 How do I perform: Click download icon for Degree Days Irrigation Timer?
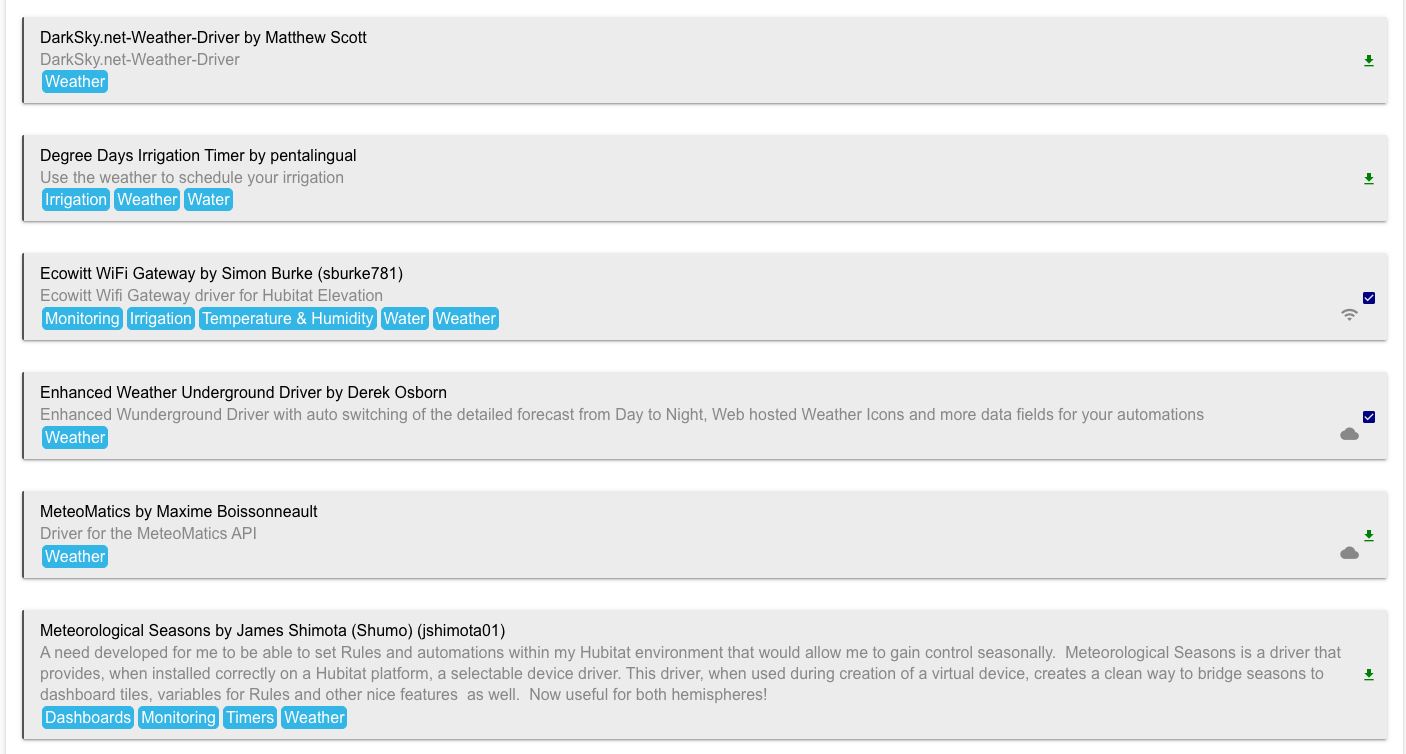pos(1369,179)
